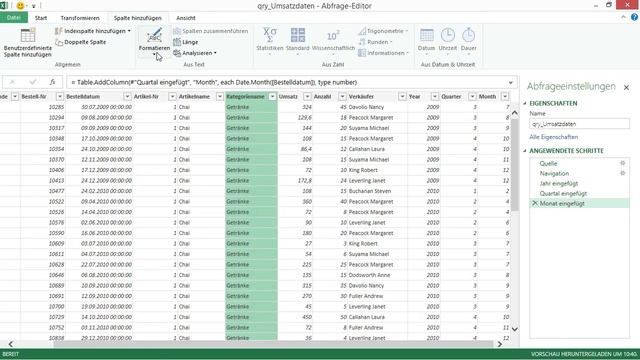Open the Datum functions
The image size is (640, 360).
coord(427,41)
